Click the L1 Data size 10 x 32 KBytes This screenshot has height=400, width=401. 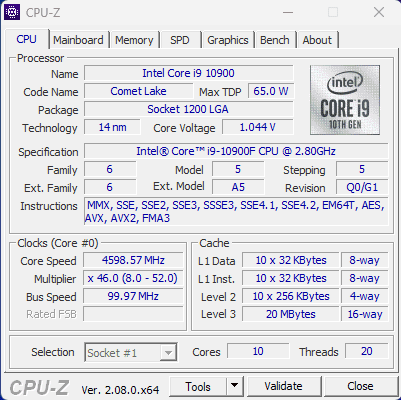click(291, 260)
